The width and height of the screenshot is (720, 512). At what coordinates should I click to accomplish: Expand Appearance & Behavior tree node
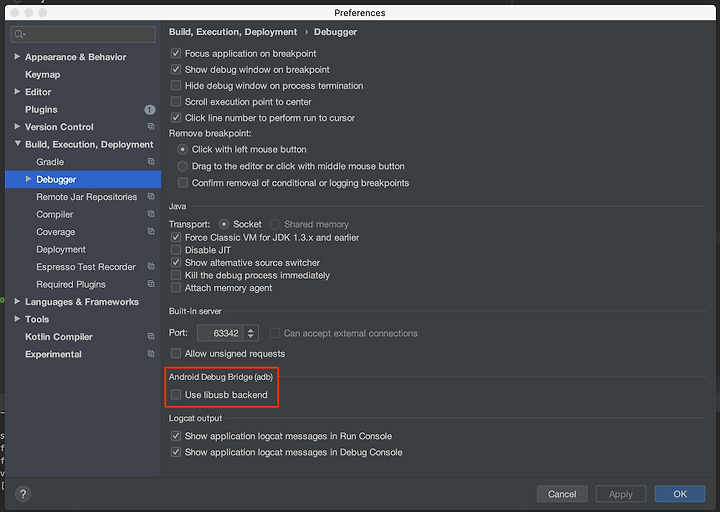(x=17, y=56)
